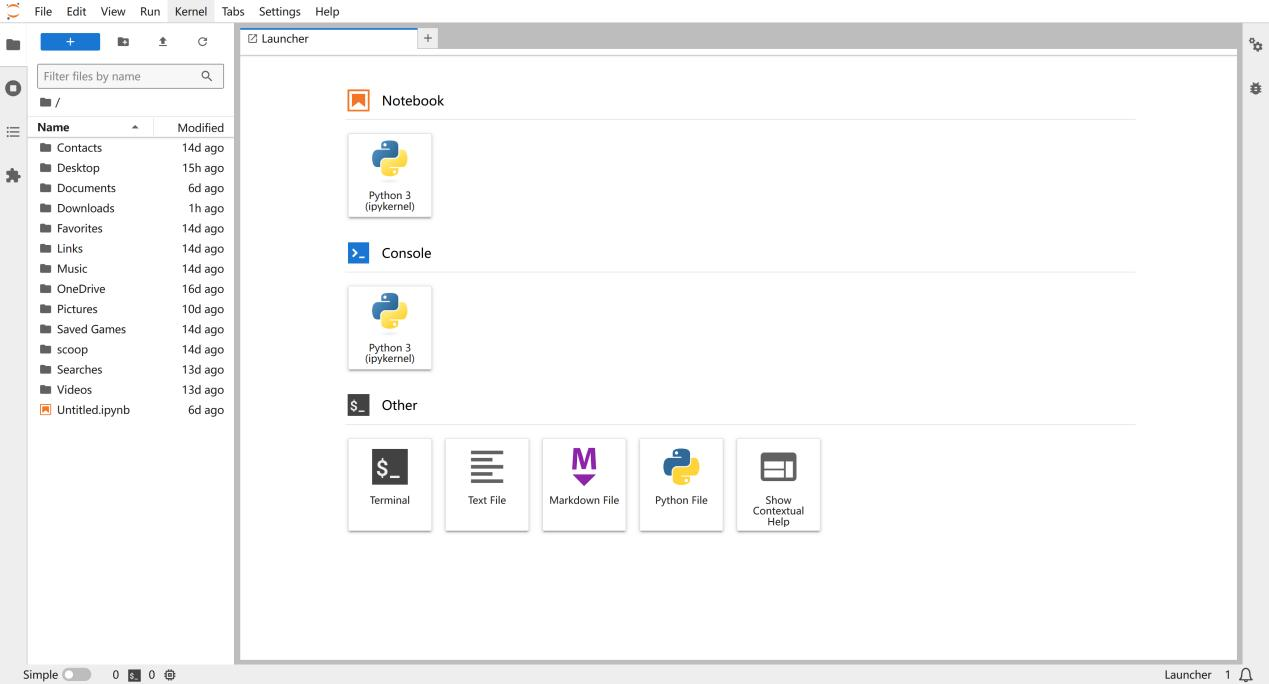Open Running Terminals and Kernels sidebar
Image resolution: width=1269 pixels, height=684 pixels.
pyautogui.click(x=13, y=88)
